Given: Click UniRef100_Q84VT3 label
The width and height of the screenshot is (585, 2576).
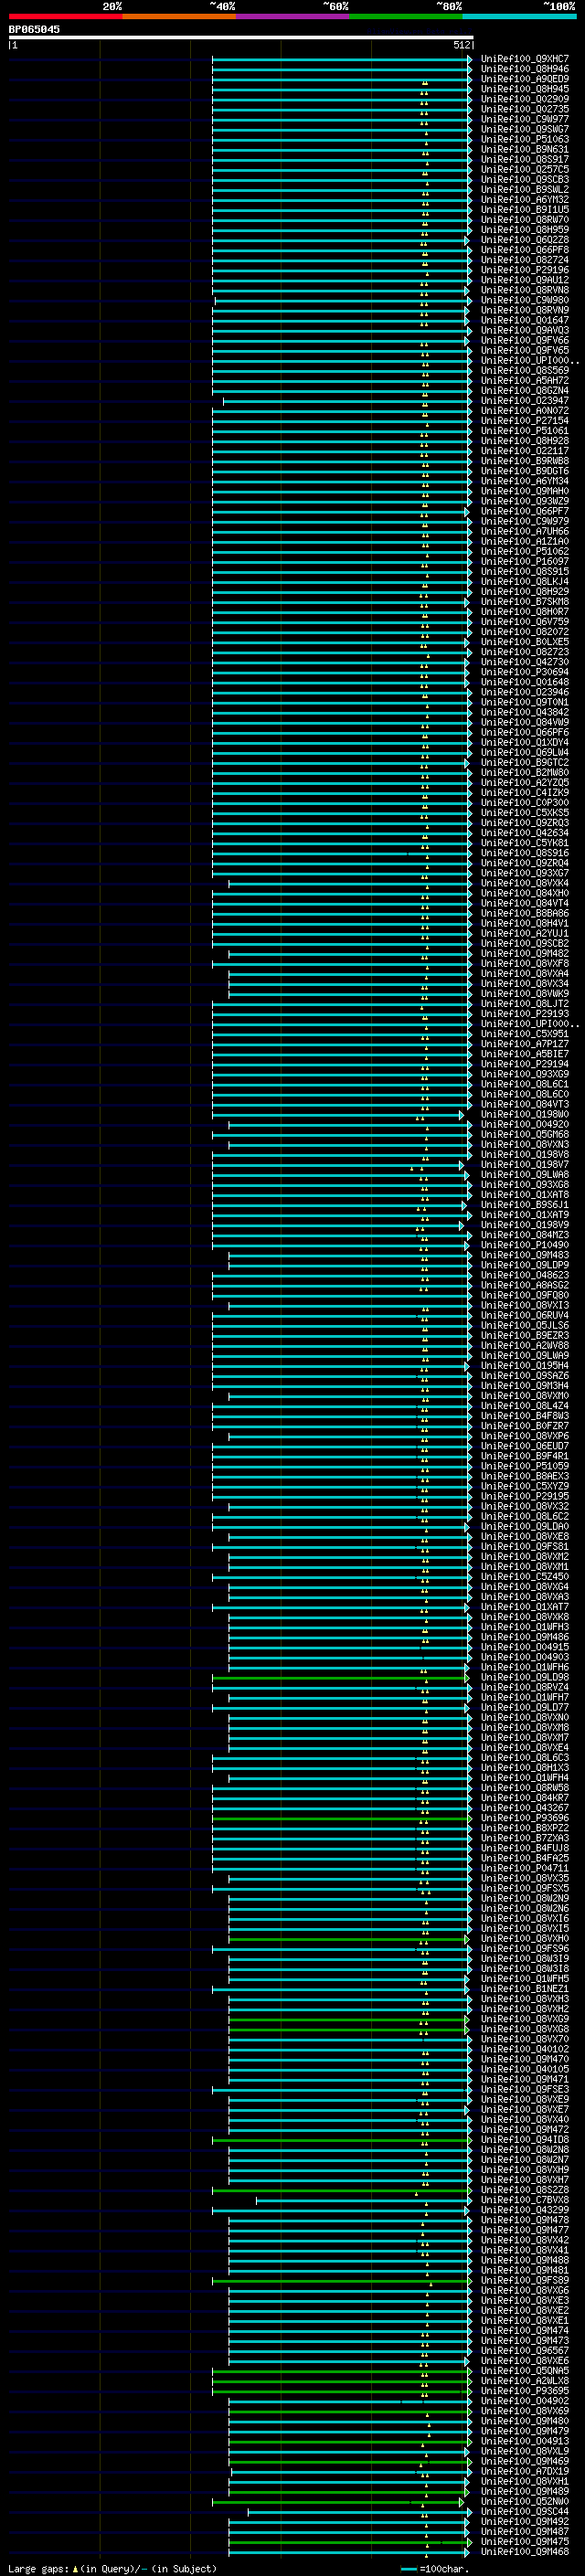Looking at the screenshot, I should (x=525, y=1104).
